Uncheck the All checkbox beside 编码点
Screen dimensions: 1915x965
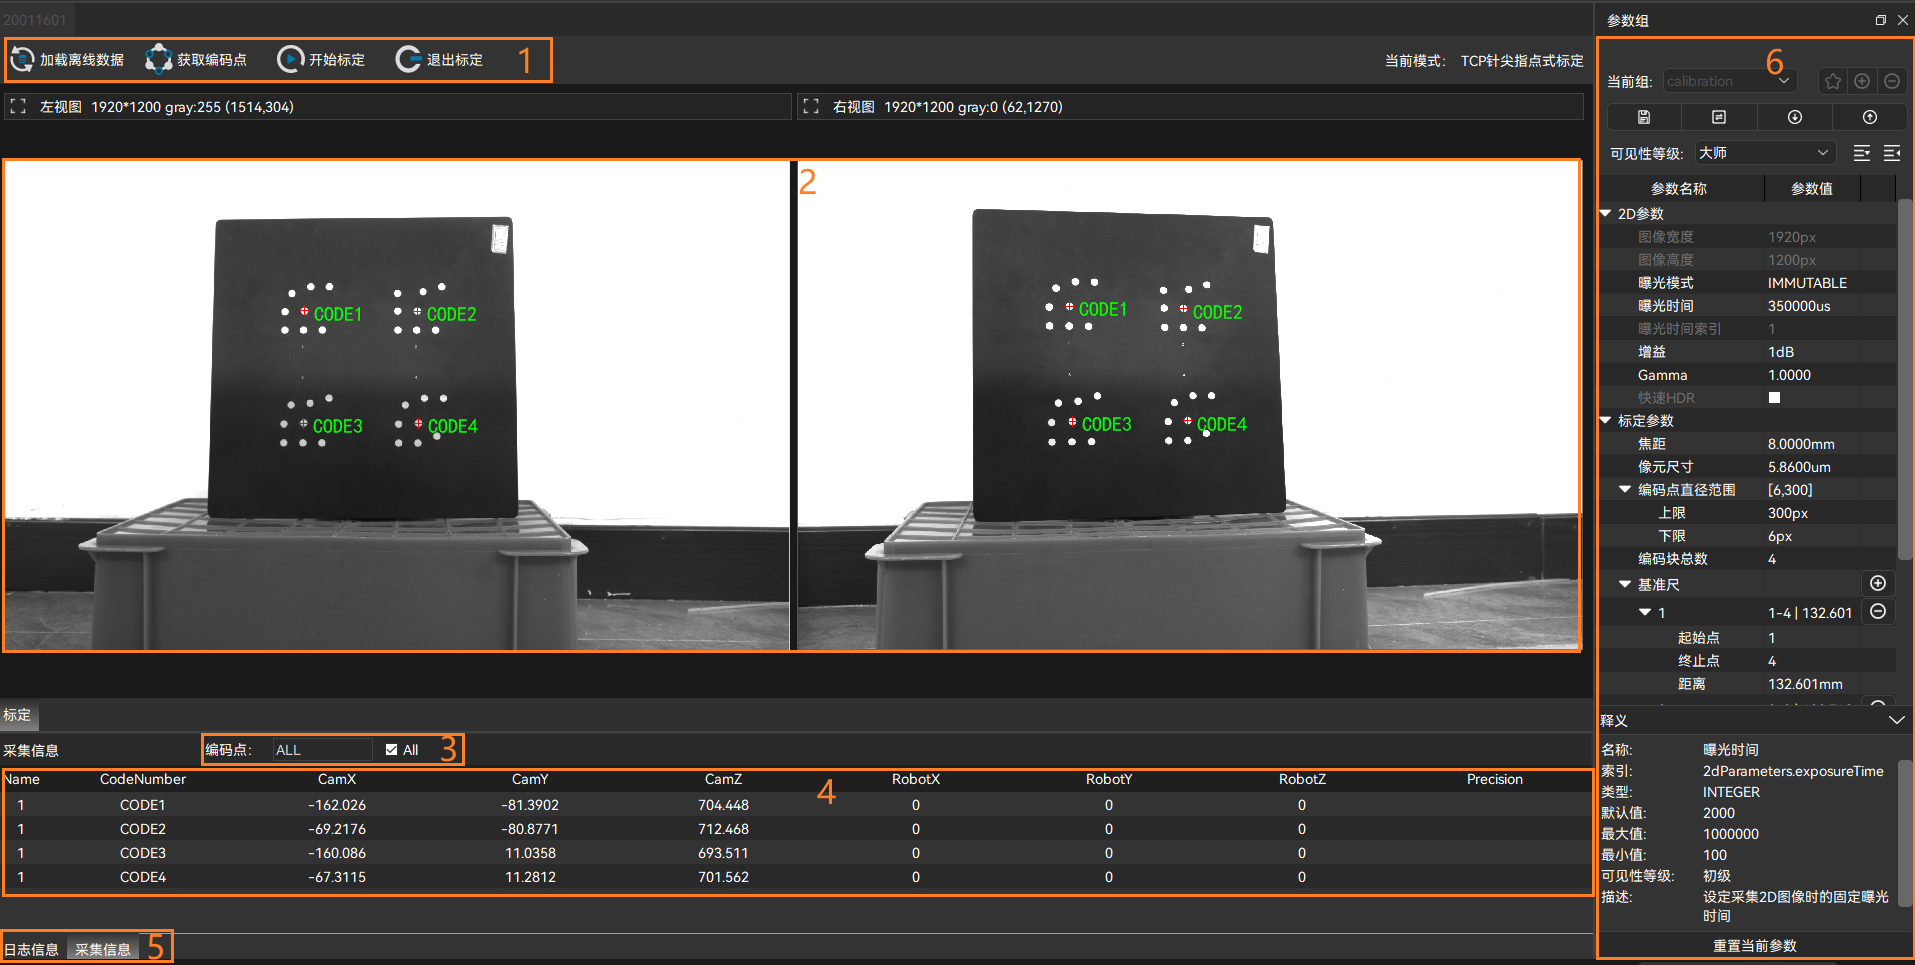(391, 749)
